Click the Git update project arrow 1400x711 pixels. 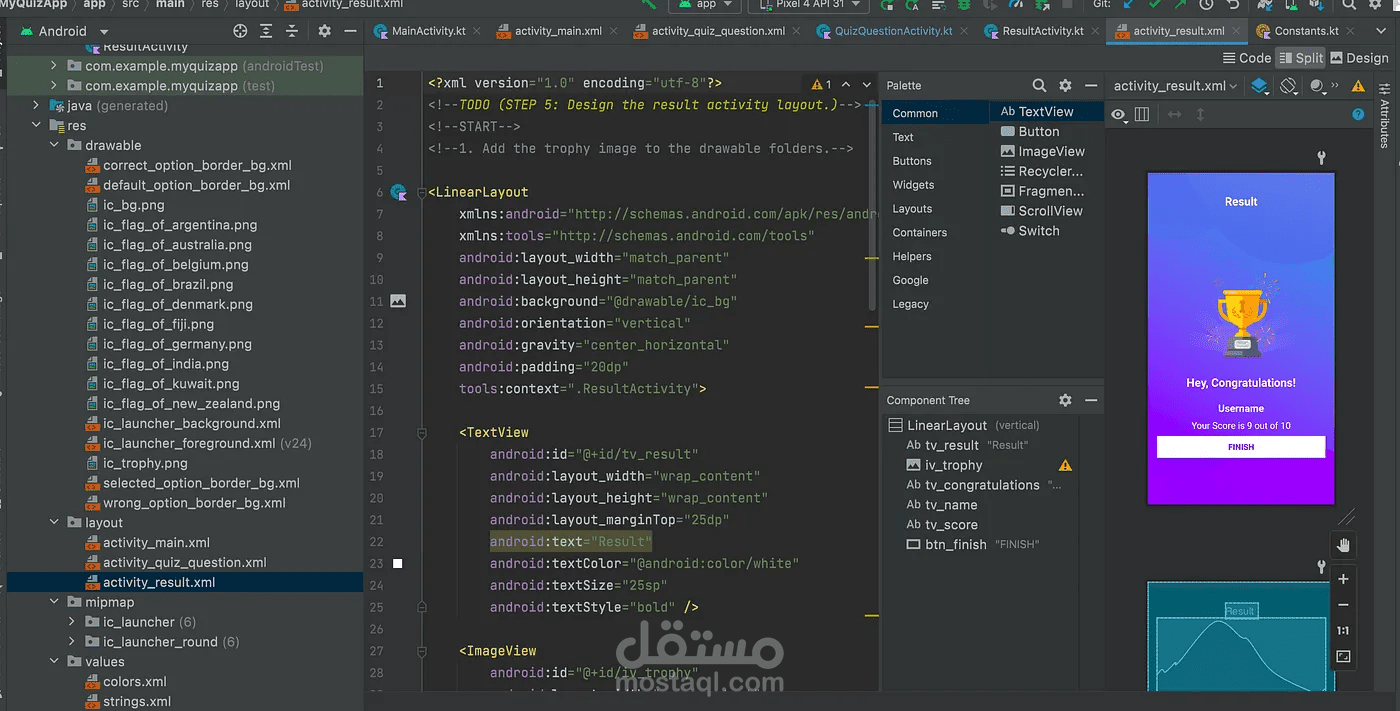coord(1127,5)
